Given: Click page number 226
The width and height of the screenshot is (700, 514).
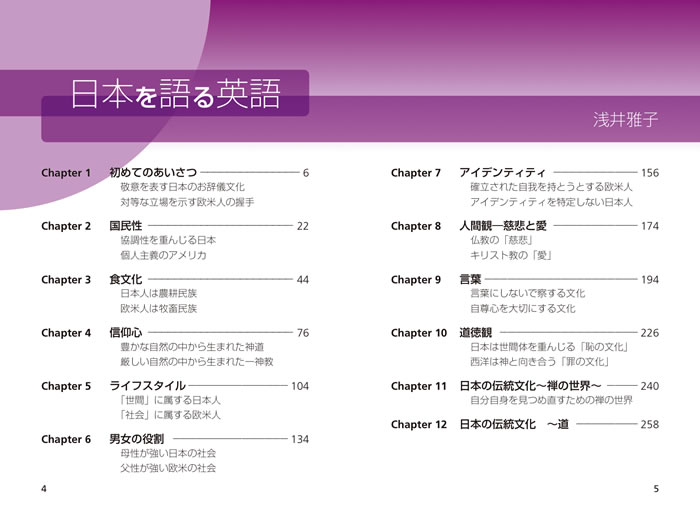Looking at the screenshot, I should coord(650,333).
